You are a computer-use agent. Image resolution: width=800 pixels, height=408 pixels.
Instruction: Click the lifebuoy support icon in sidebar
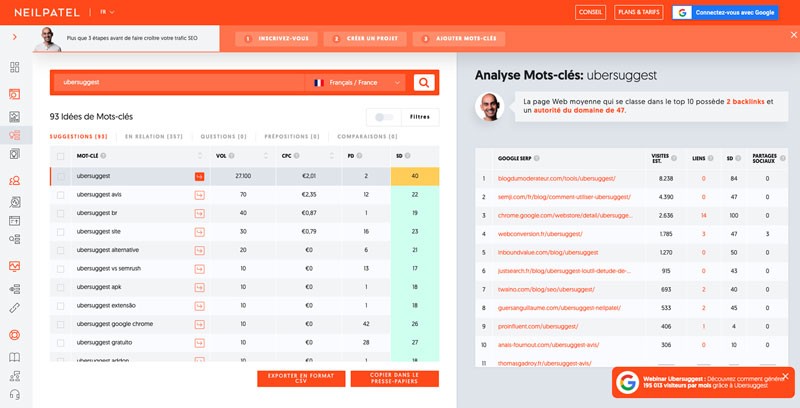click(15, 335)
